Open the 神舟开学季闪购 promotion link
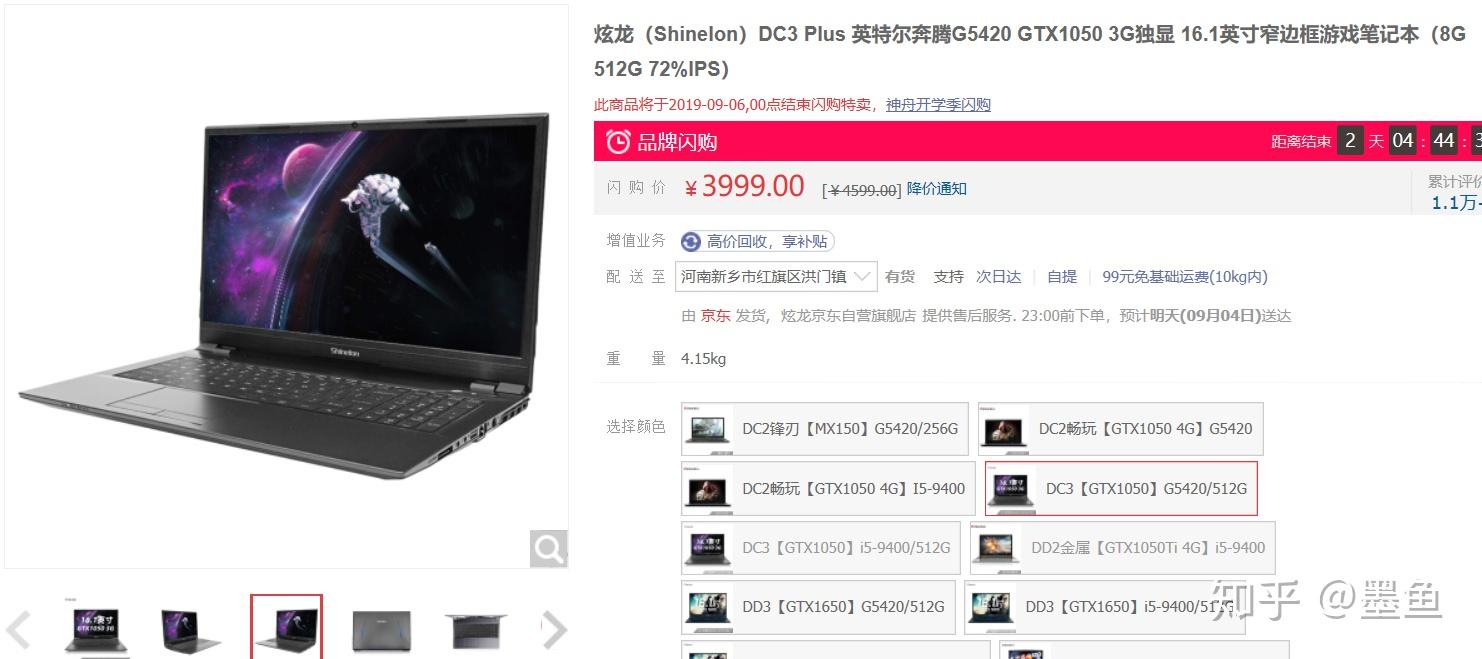The width and height of the screenshot is (1482, 659). point(938,105)
